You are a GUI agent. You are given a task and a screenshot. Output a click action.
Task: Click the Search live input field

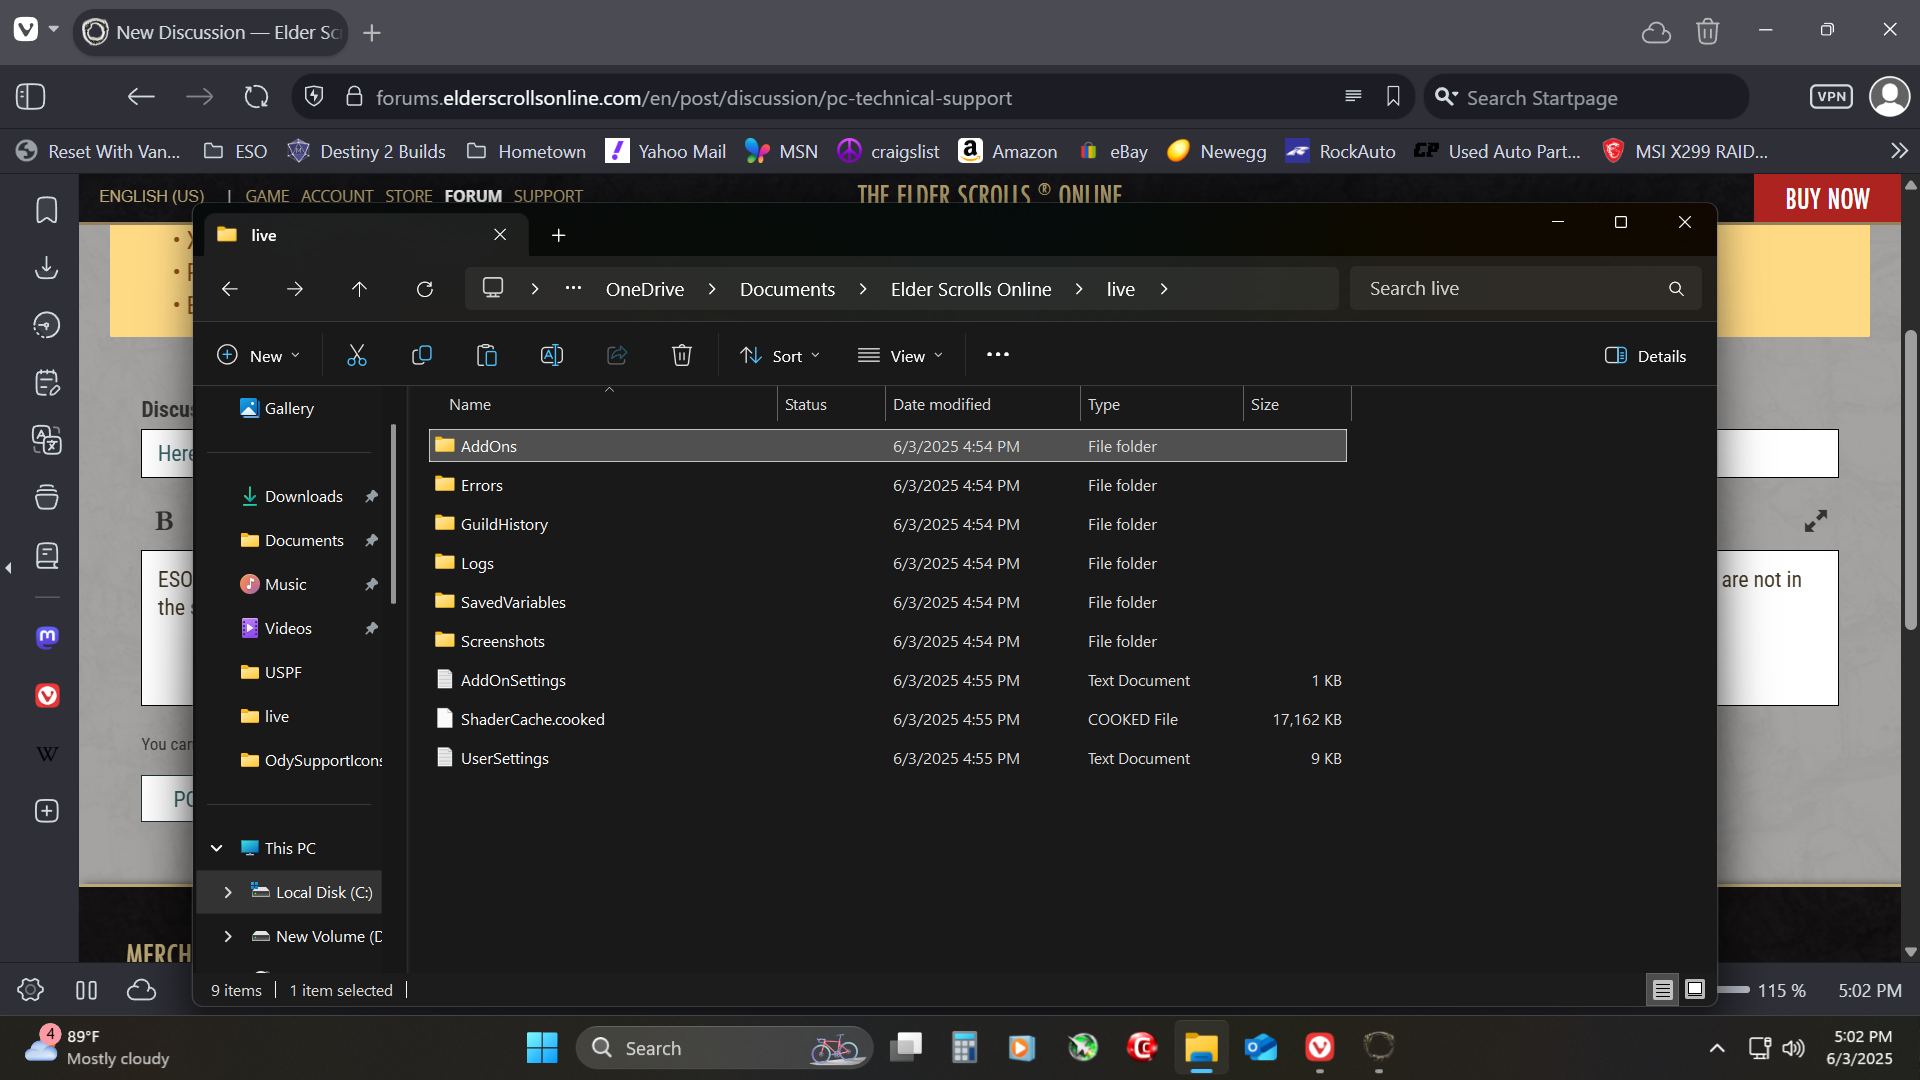click(x=1510, y=289)
